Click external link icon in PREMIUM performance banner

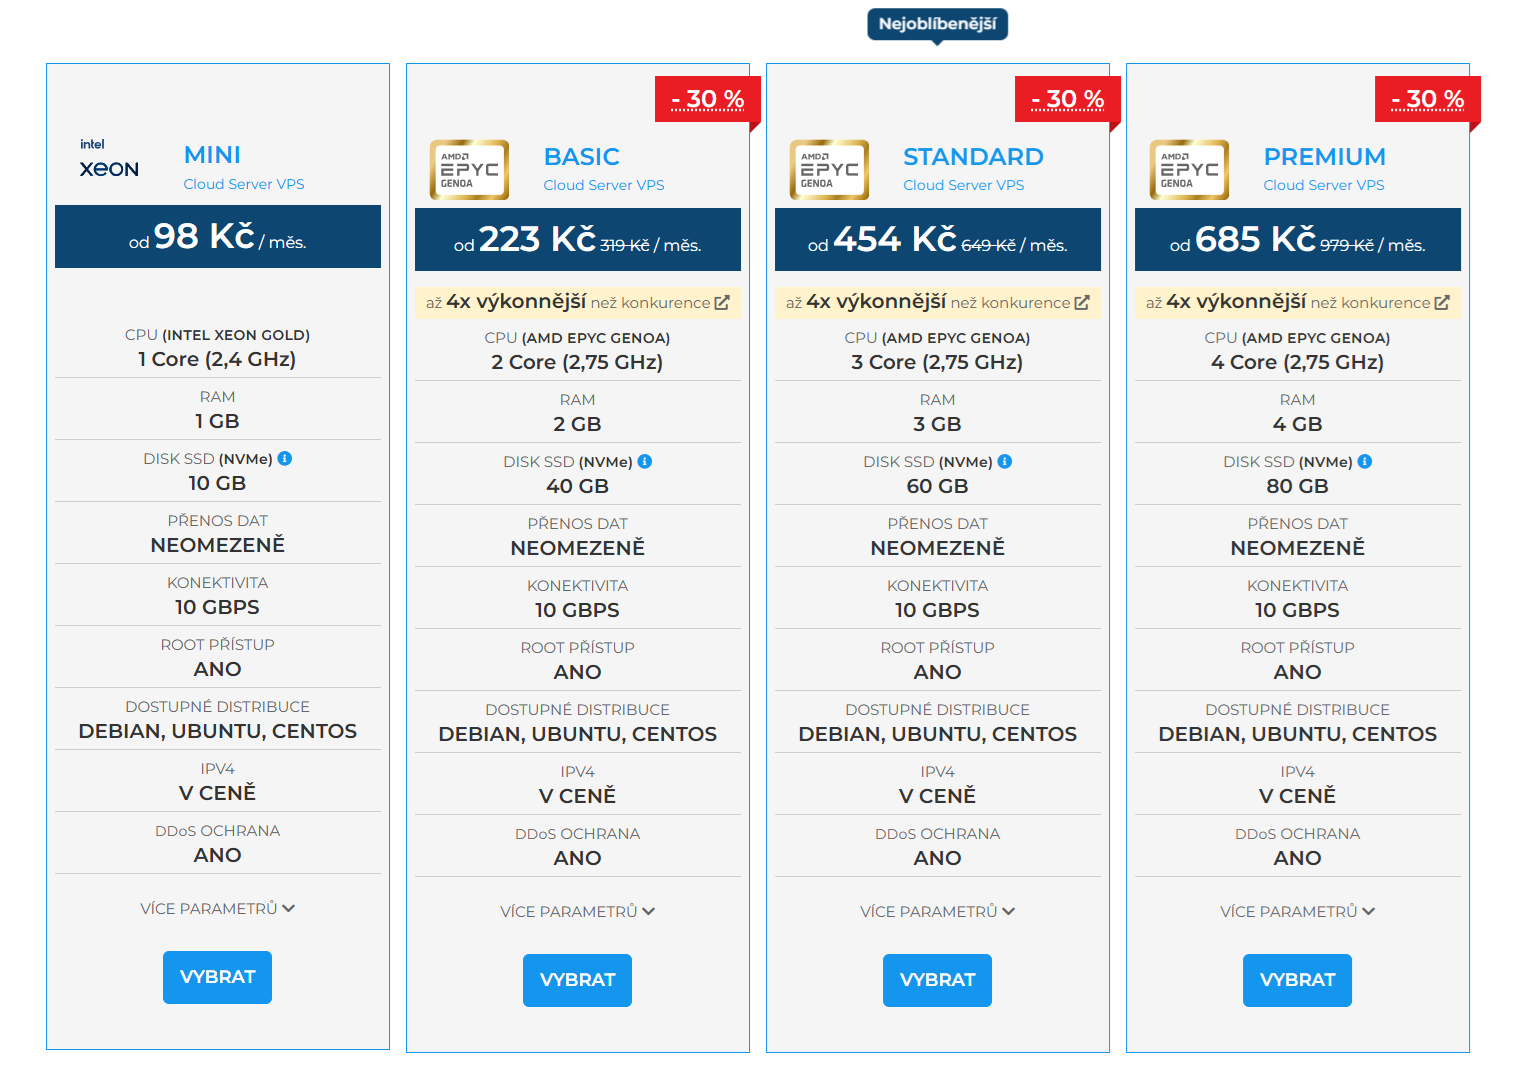tap(1442, 302)
